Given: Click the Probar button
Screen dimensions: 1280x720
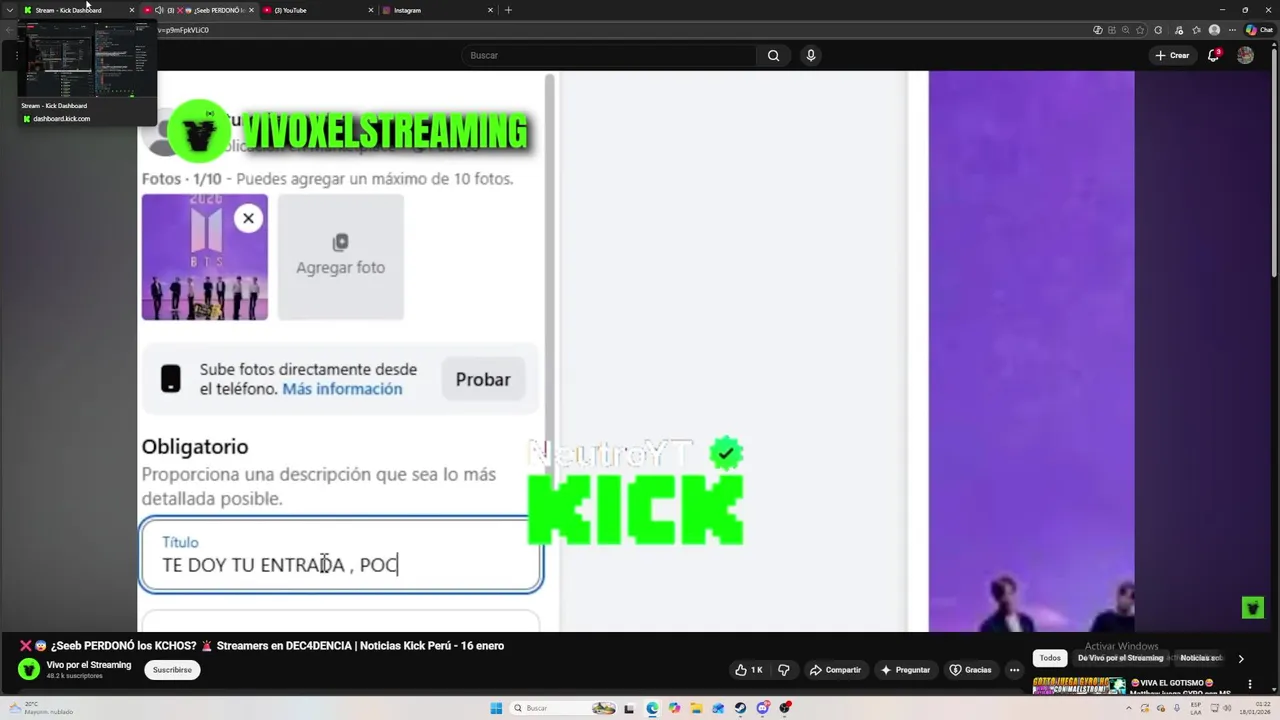Looking at the screenshot, I should [x=483, y=379].
